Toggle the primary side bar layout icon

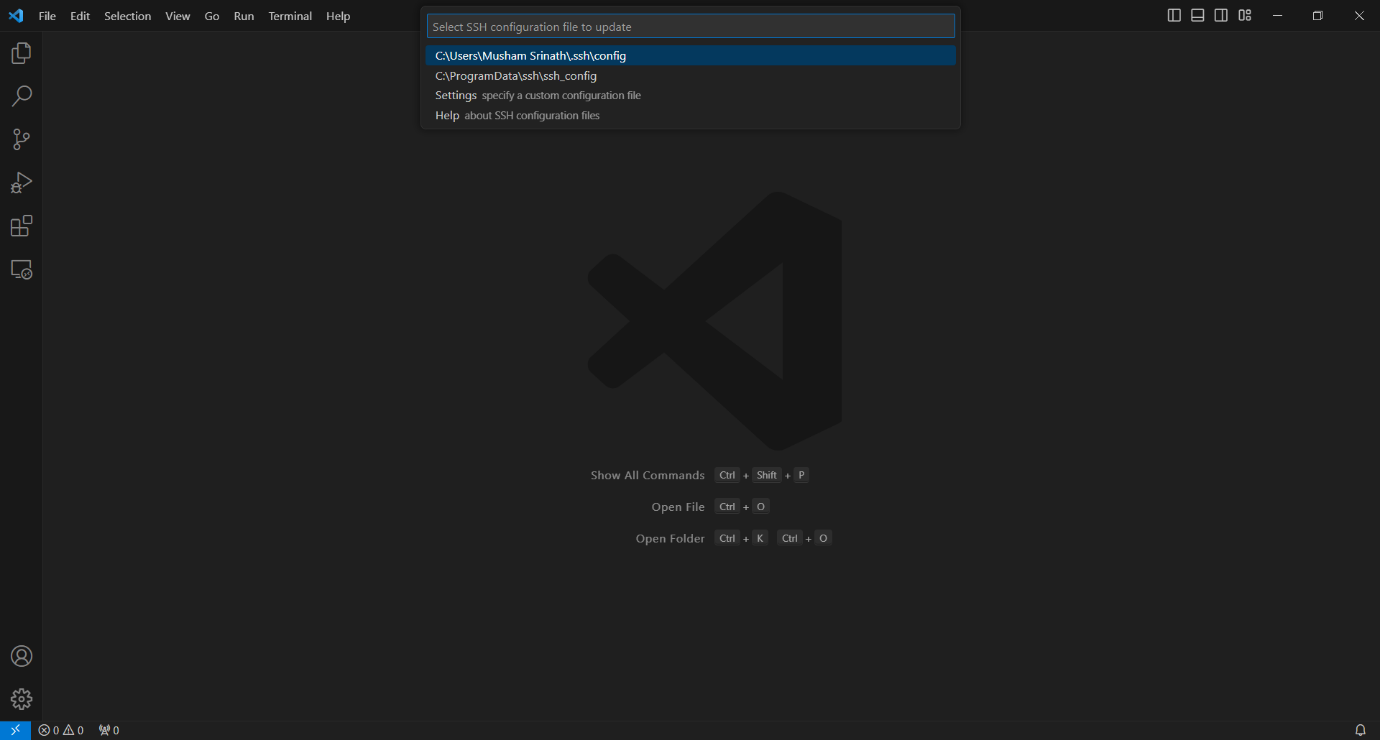pos(1174,15)
